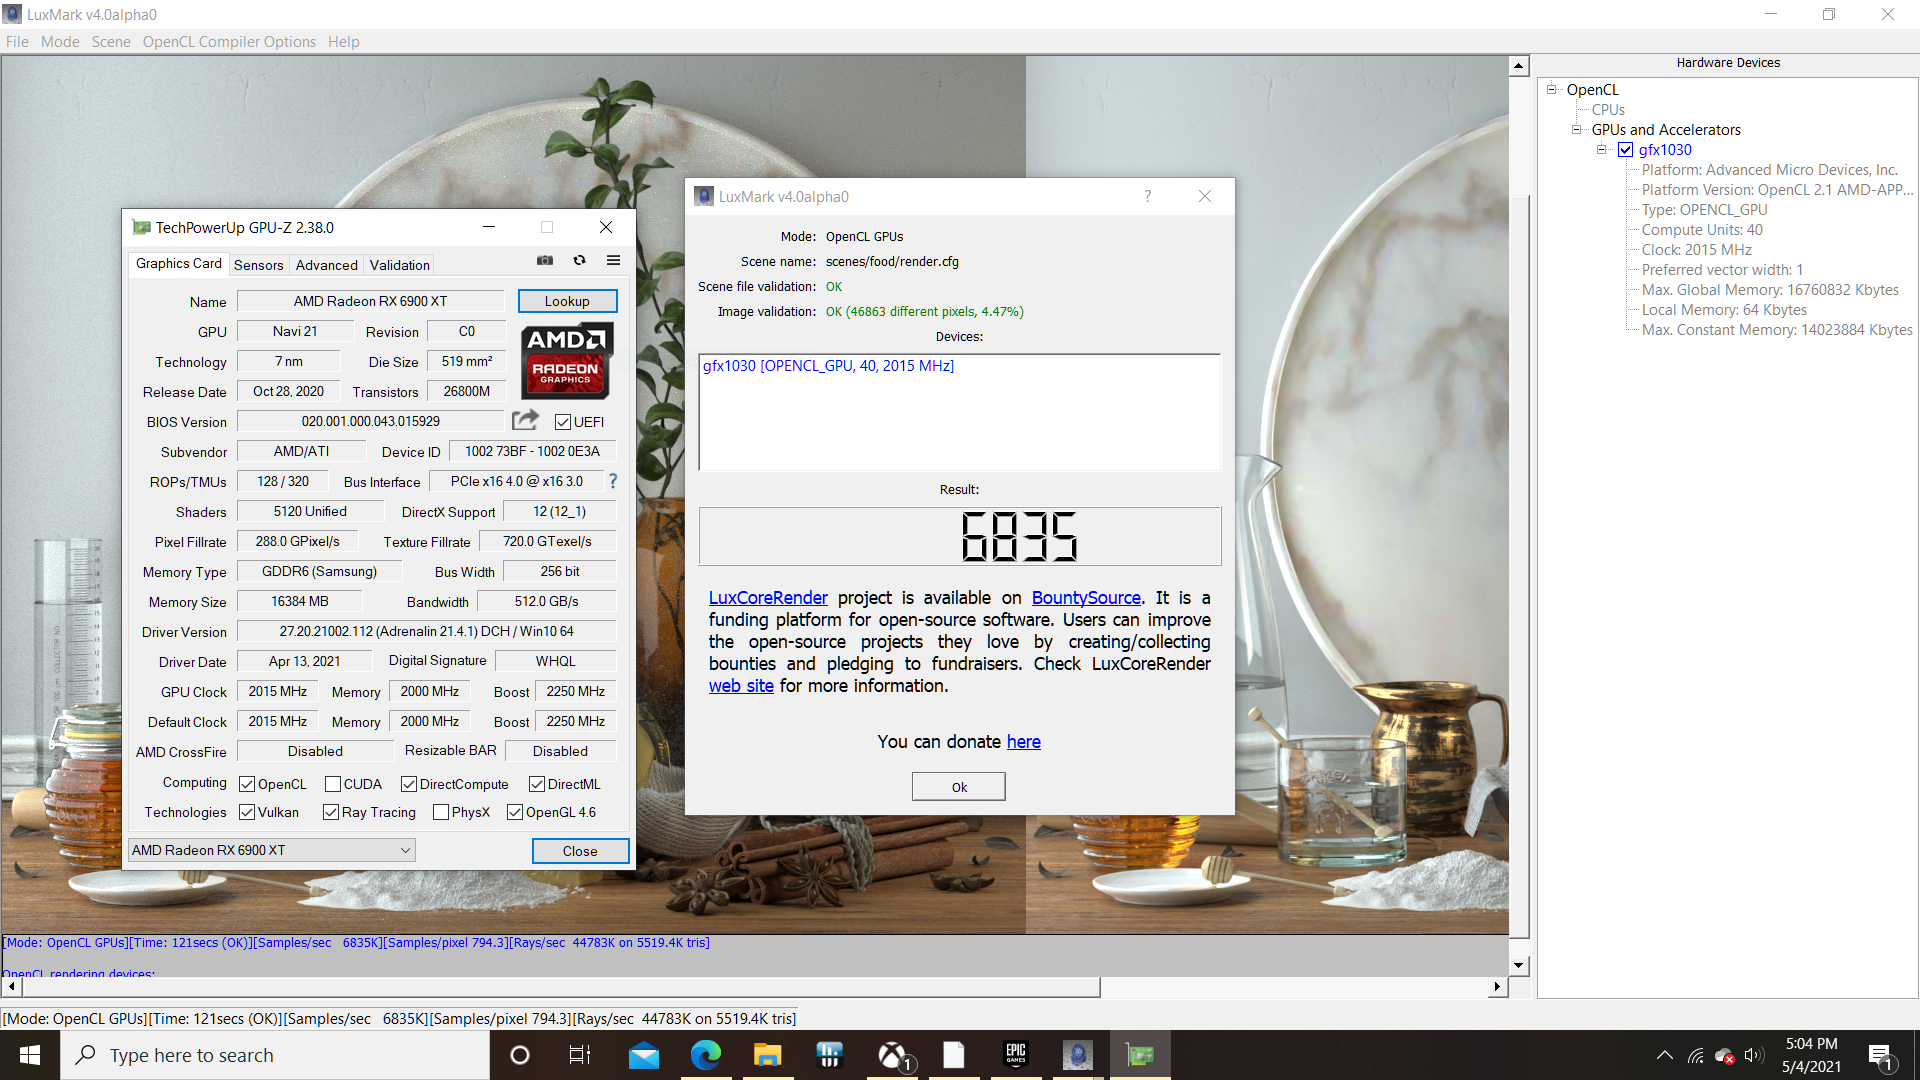Toggle the CUDA checkbox
This screenshot has height=1080, width=1920.
pos(333,784)
